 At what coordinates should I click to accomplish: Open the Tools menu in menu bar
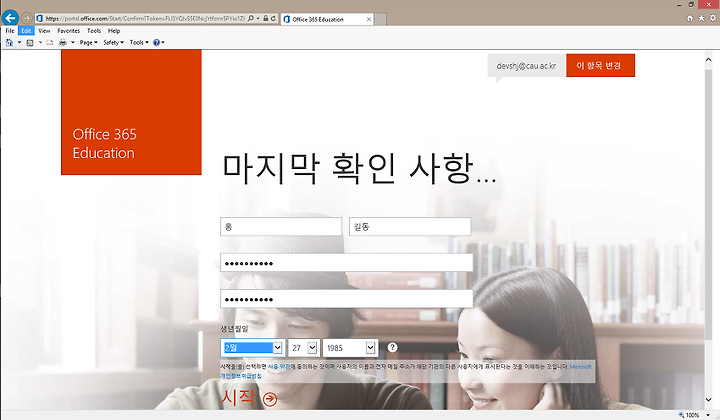point(94,31)
